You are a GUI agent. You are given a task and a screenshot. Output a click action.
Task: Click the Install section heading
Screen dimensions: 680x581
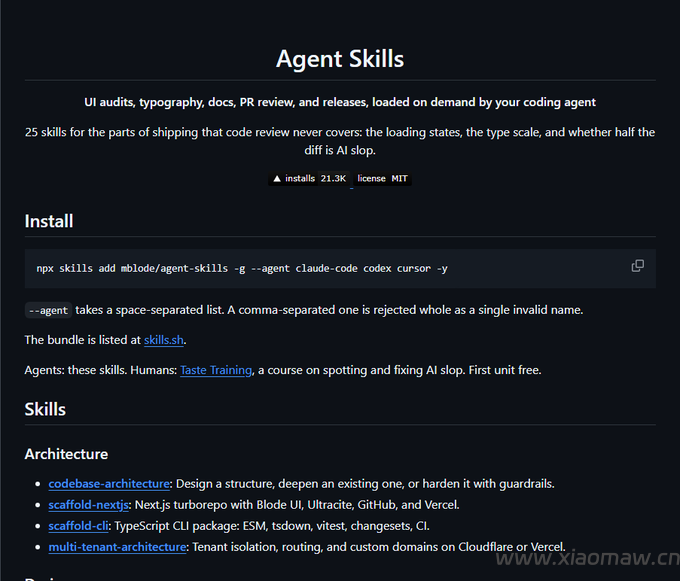click(x=49, y=221)
